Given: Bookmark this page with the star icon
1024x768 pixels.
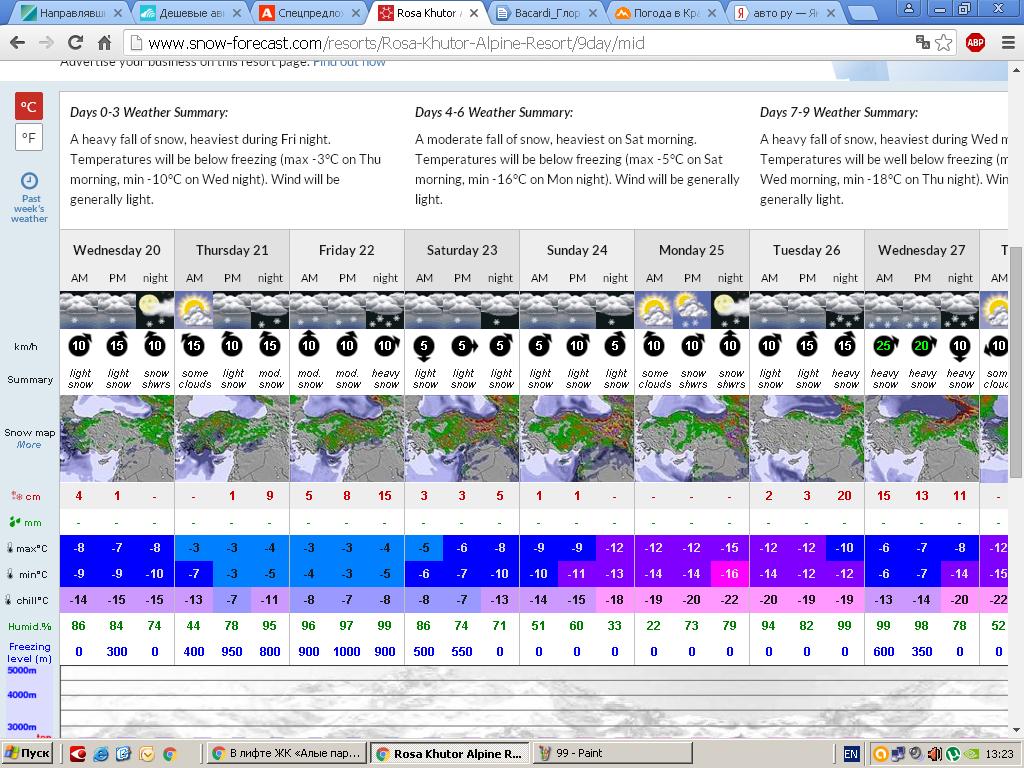Looking at the screenshot, I should [944, 43].
